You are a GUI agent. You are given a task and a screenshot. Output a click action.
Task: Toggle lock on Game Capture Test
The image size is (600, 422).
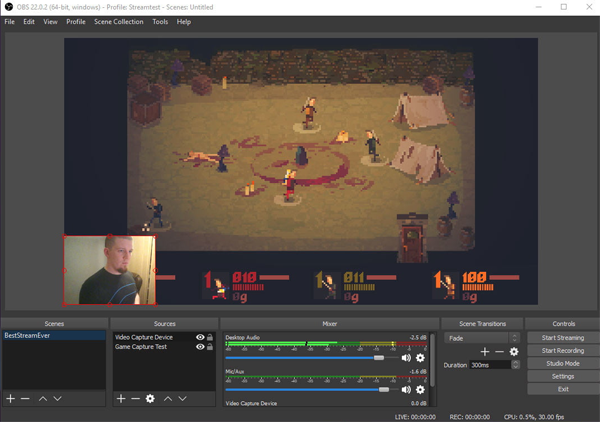click(210, 347)
